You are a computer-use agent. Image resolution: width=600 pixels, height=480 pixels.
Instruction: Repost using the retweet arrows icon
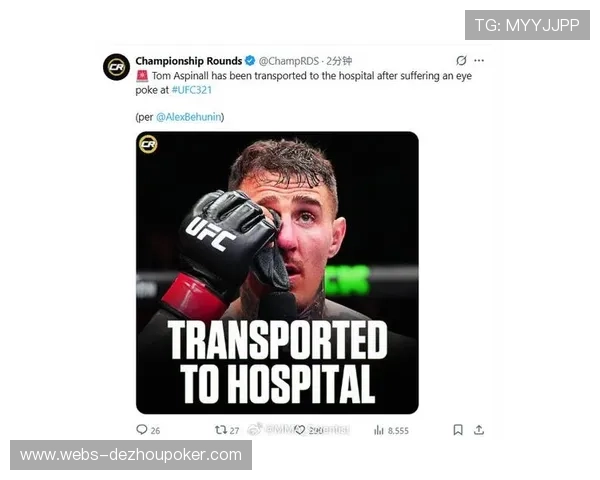[x=221, y=430]
